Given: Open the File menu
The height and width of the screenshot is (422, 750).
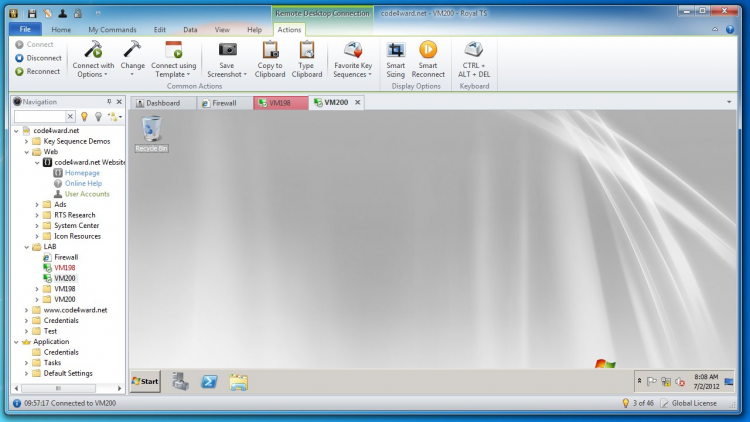Looking at the screenshot, I should point(25,29).
